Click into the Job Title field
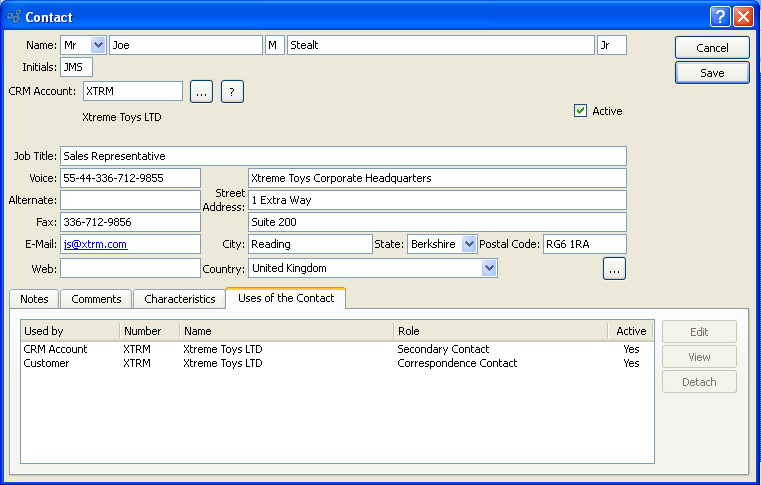The image size is (761, 485). [x=343, y=156]
